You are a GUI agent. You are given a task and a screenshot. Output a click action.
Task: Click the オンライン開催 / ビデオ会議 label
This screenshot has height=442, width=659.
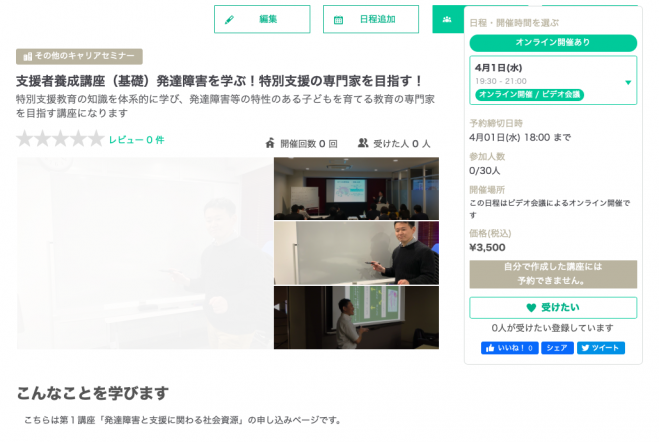pos(530,95)
